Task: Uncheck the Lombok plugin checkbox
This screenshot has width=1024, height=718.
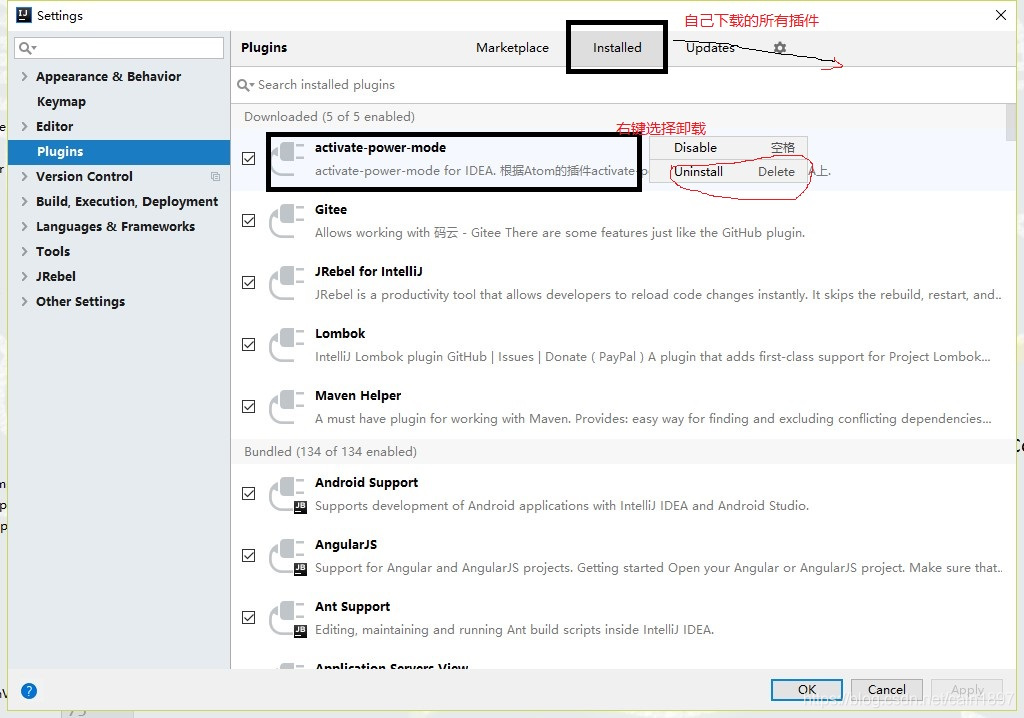Action: [x=249, y=345]
